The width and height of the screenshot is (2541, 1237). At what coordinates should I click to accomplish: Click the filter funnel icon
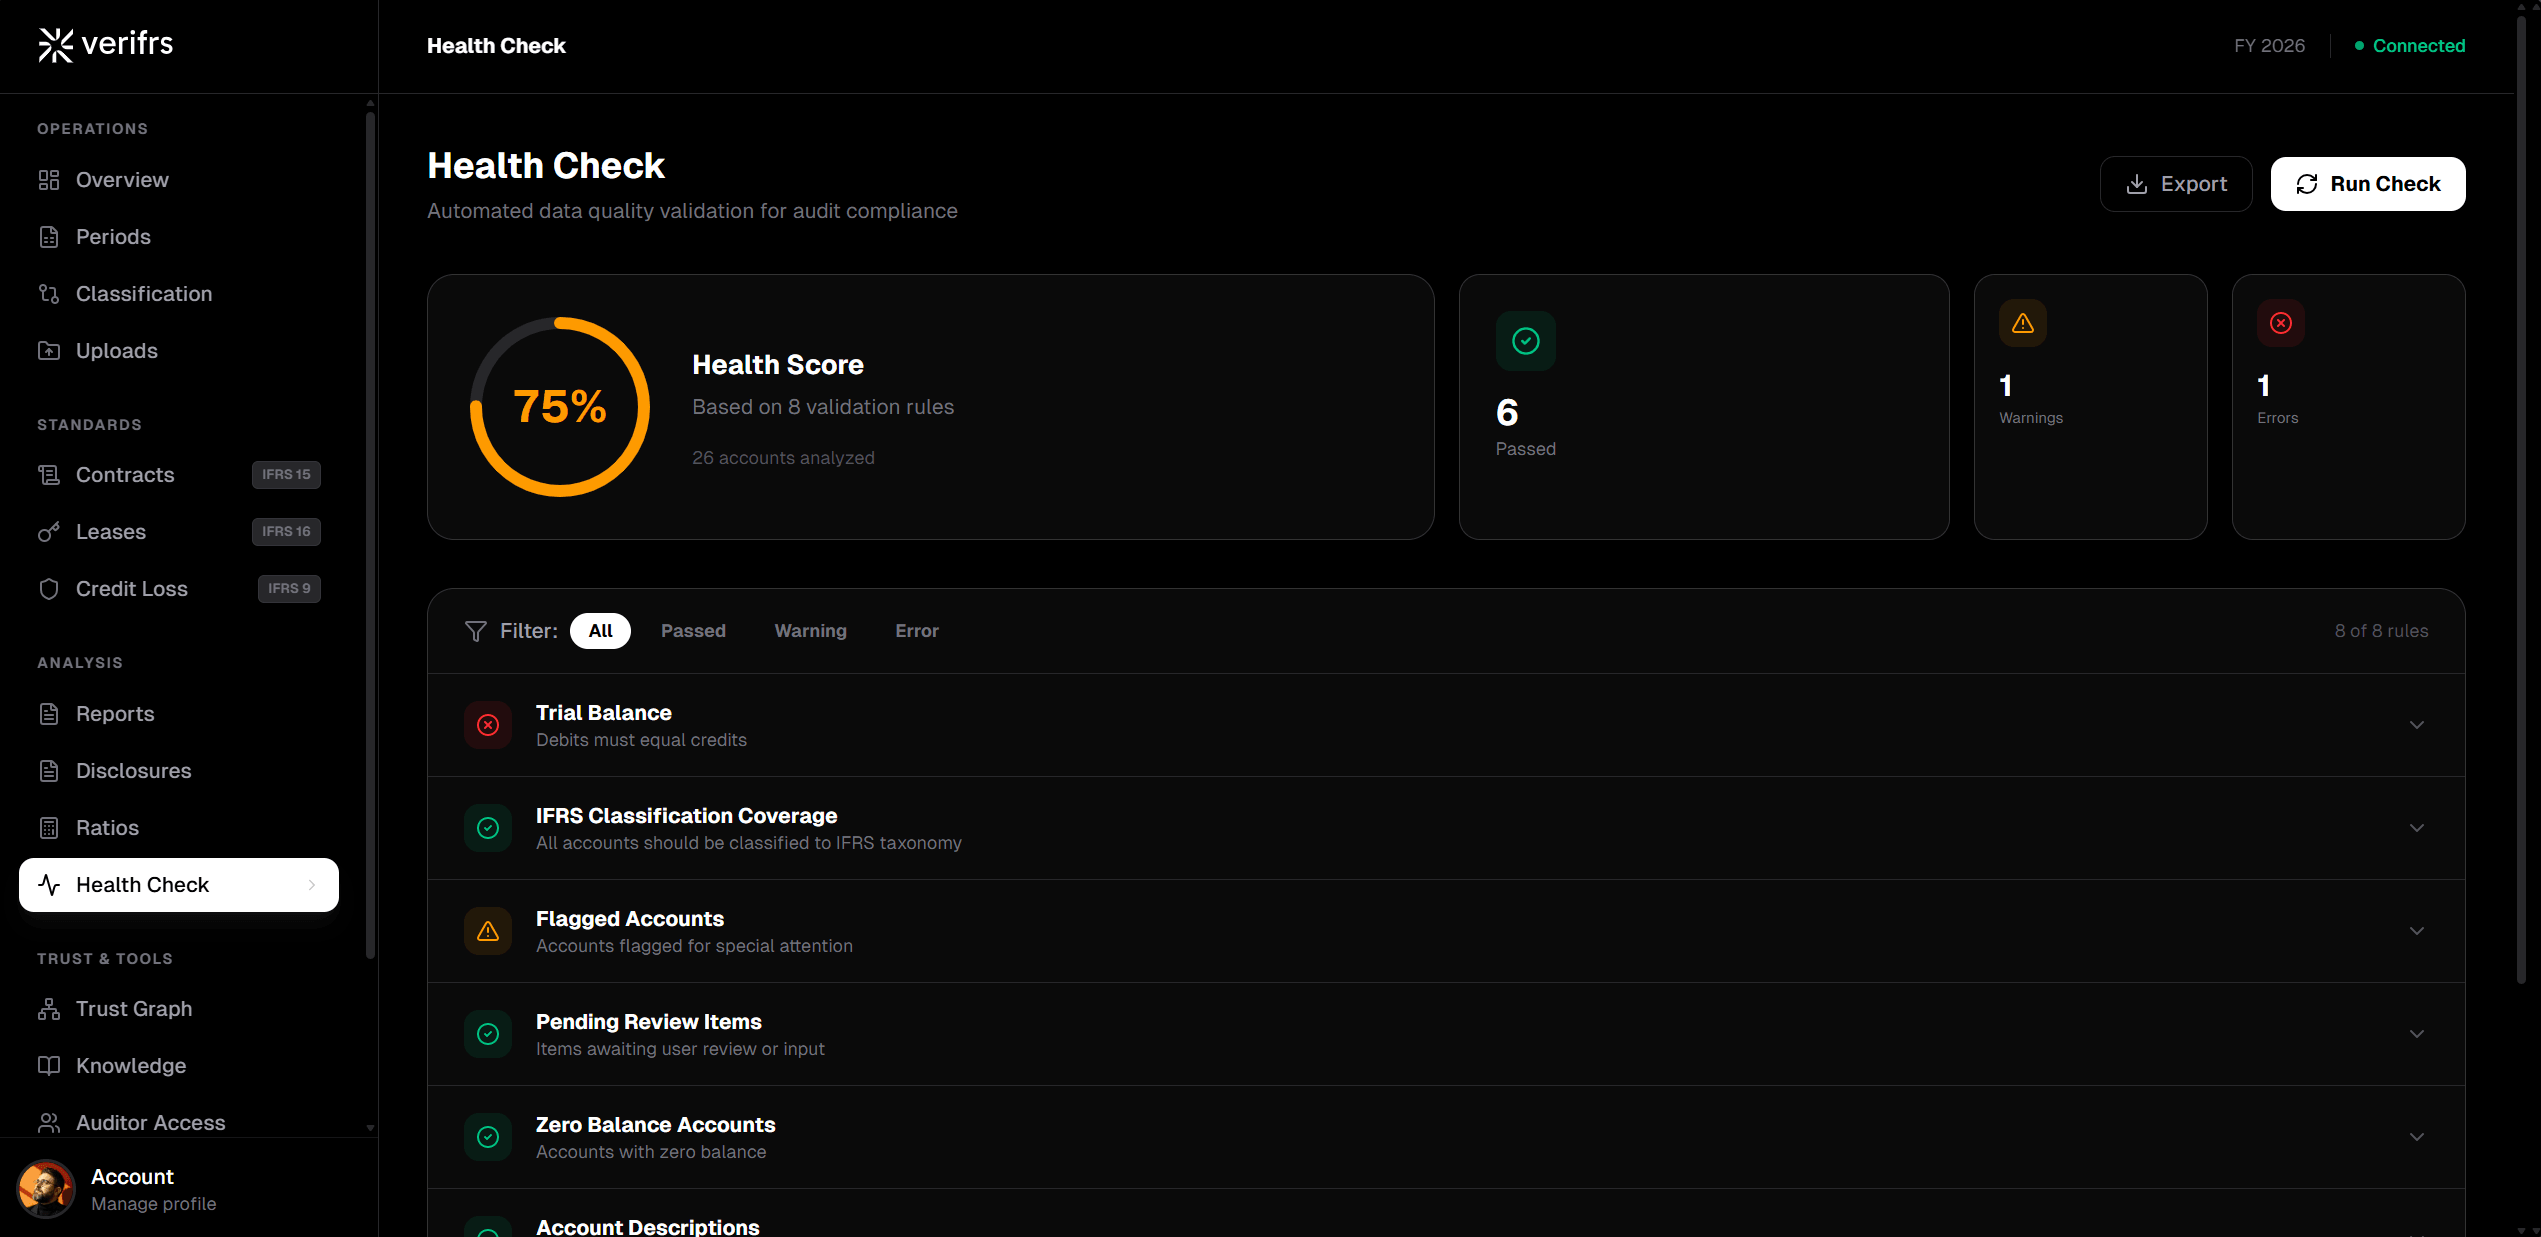click(x=476, y=631)
